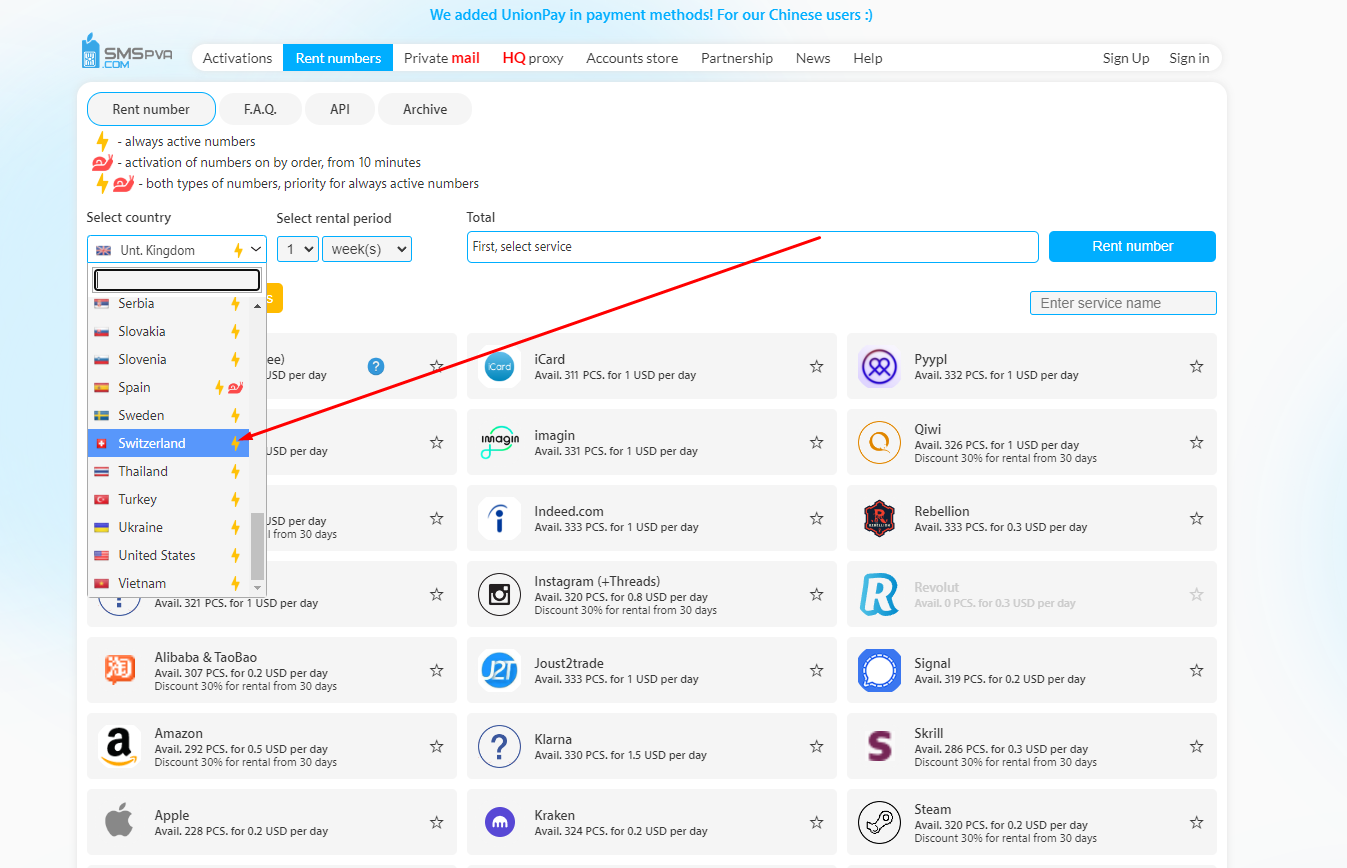Viewport: 1347px width, 868px height.
Task: Click the blue help question icon
Action: tap(376, 367)
